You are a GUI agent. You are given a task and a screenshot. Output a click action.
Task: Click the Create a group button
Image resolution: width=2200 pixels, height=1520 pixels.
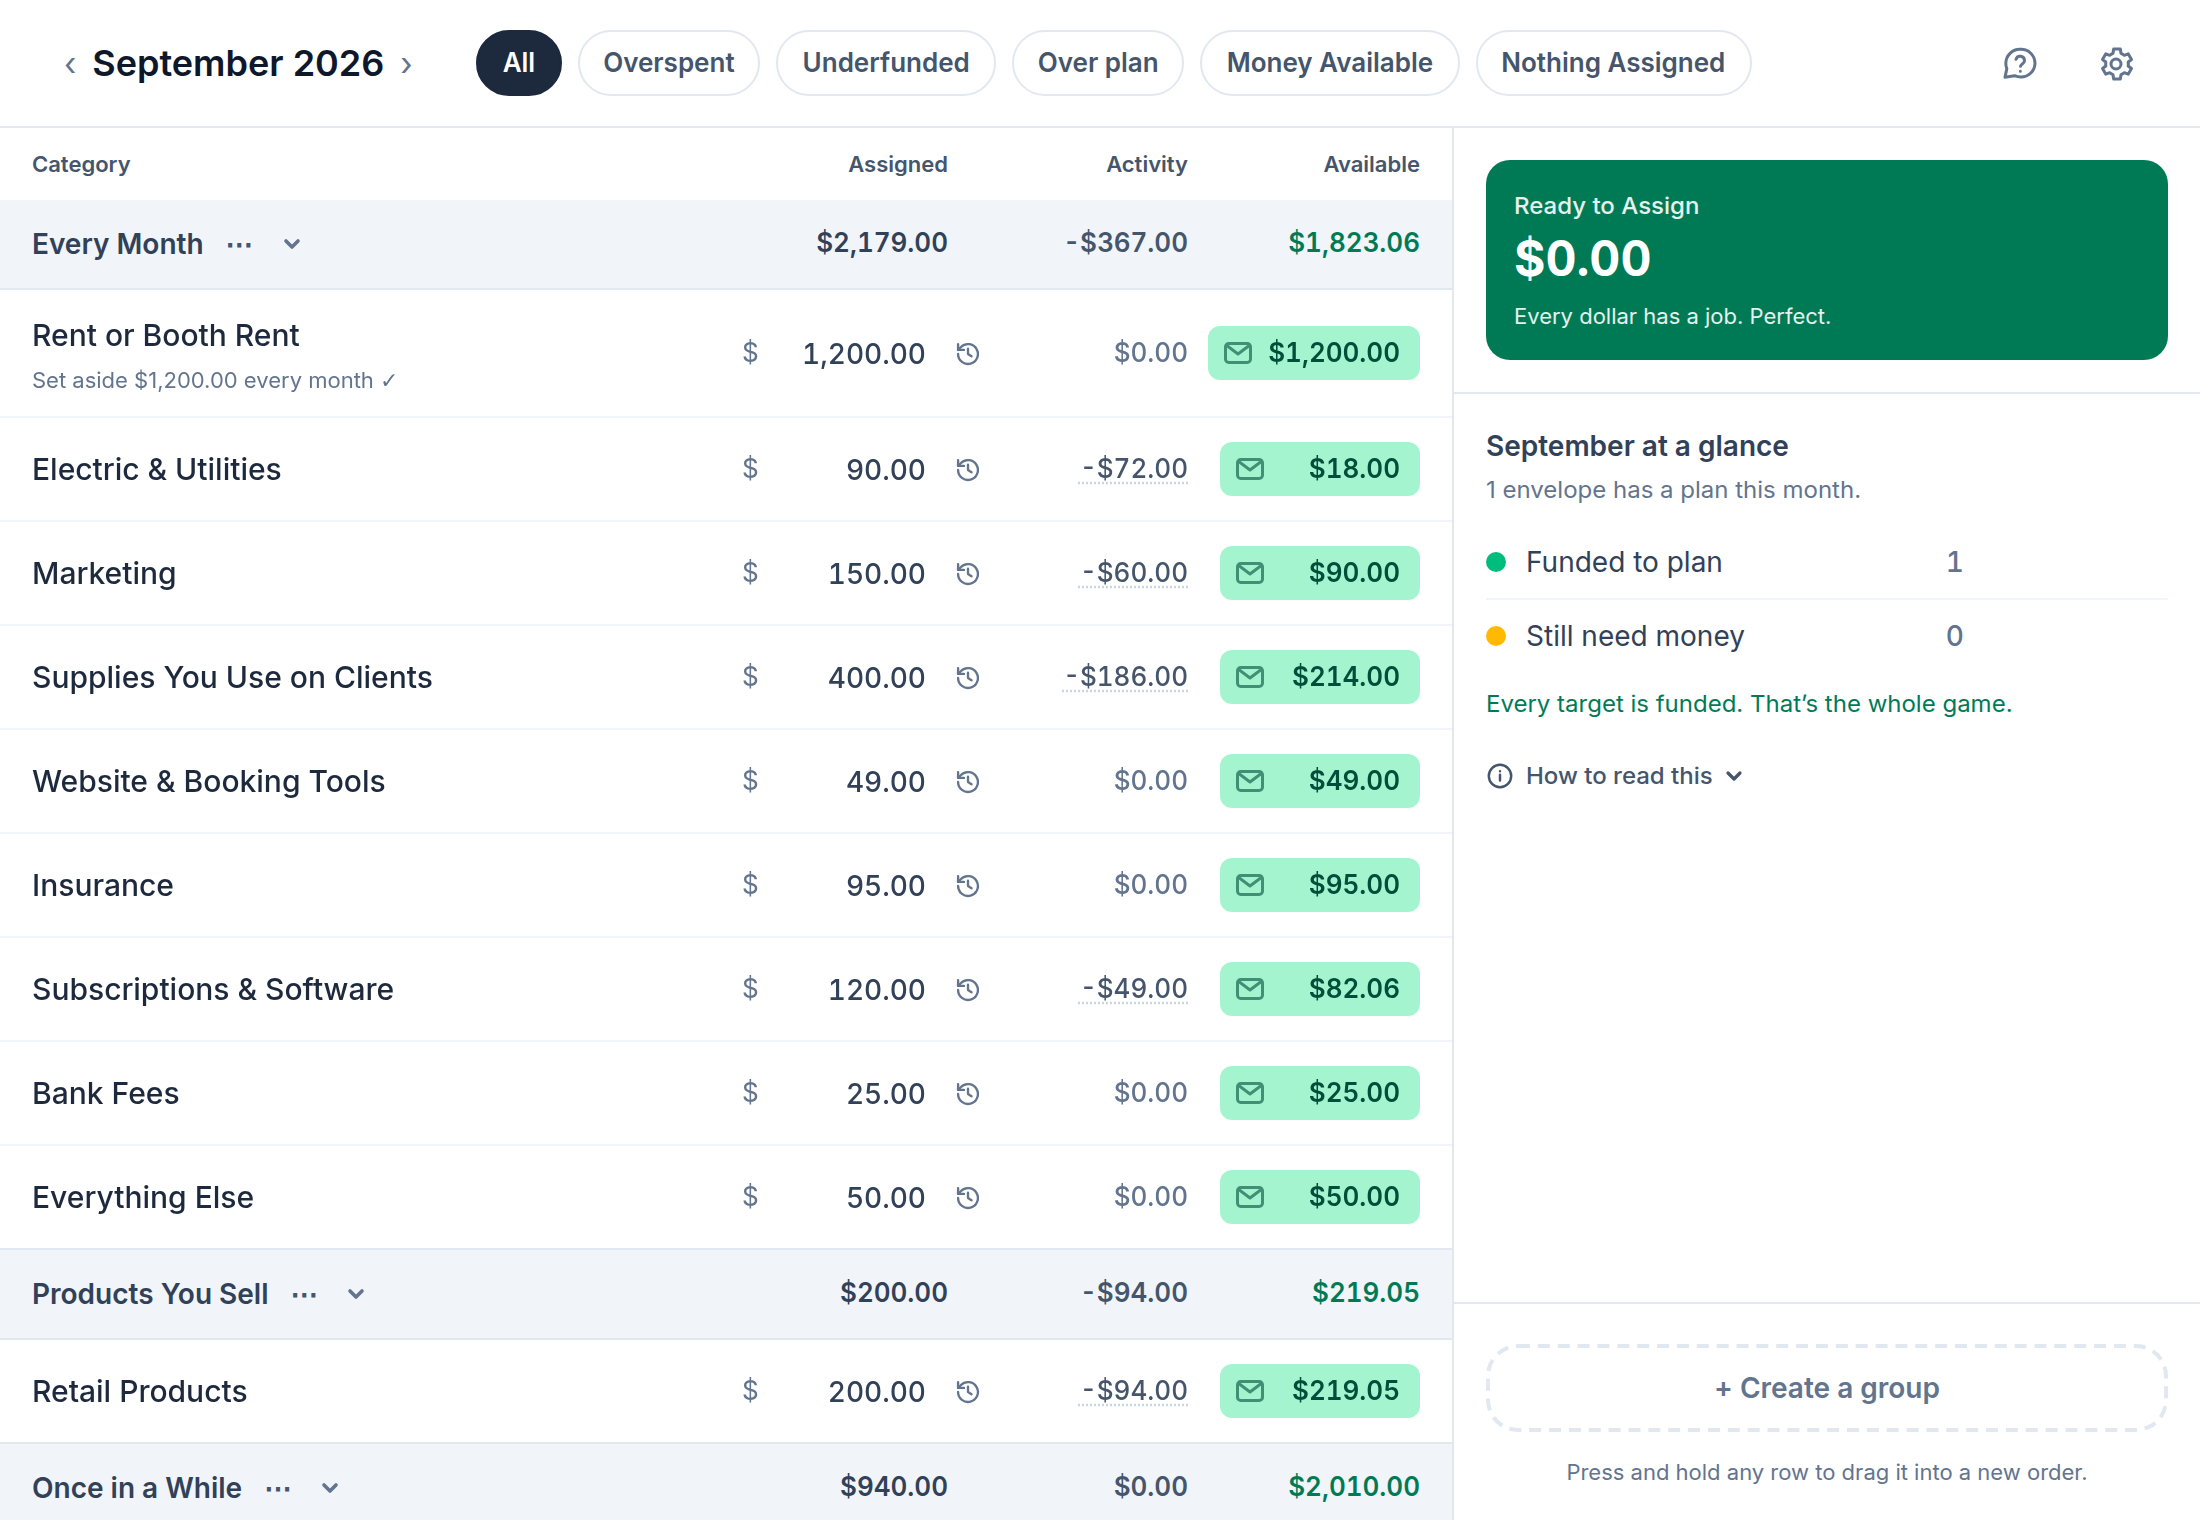(x=1826, y=1388)
